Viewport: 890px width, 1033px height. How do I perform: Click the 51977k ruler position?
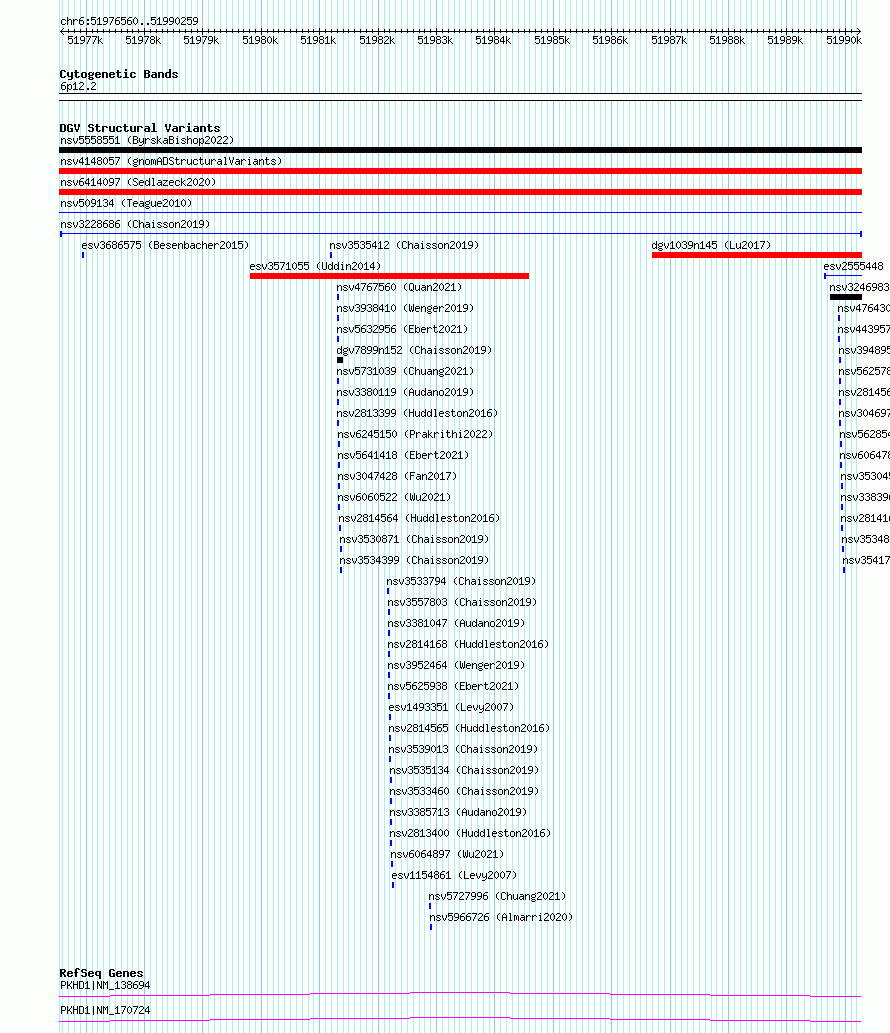tap(86, 41)
